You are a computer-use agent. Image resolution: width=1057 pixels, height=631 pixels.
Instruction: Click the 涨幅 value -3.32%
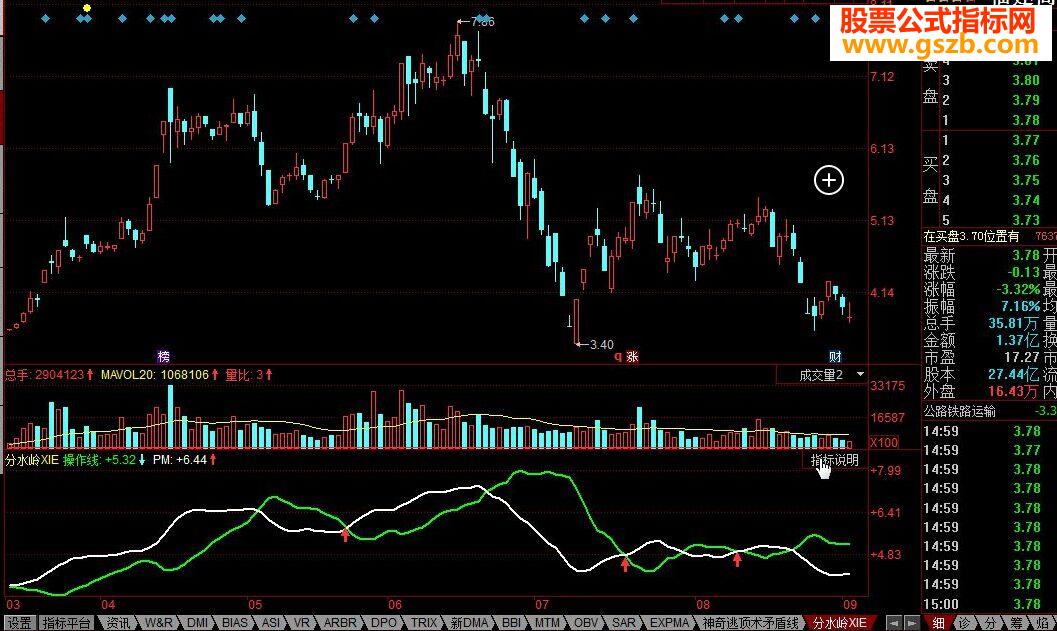(x=1018, y=289)
